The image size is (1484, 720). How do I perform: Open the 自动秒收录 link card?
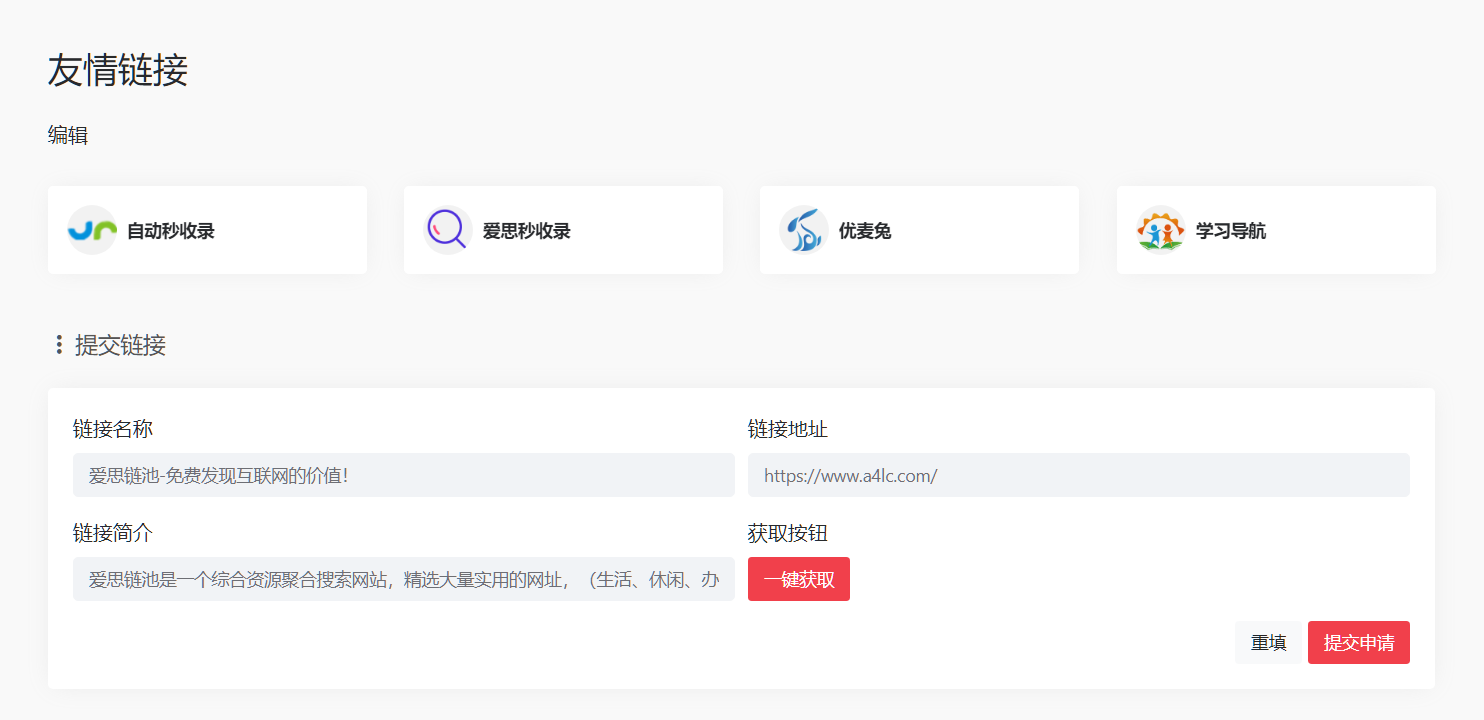coord(207,229)
